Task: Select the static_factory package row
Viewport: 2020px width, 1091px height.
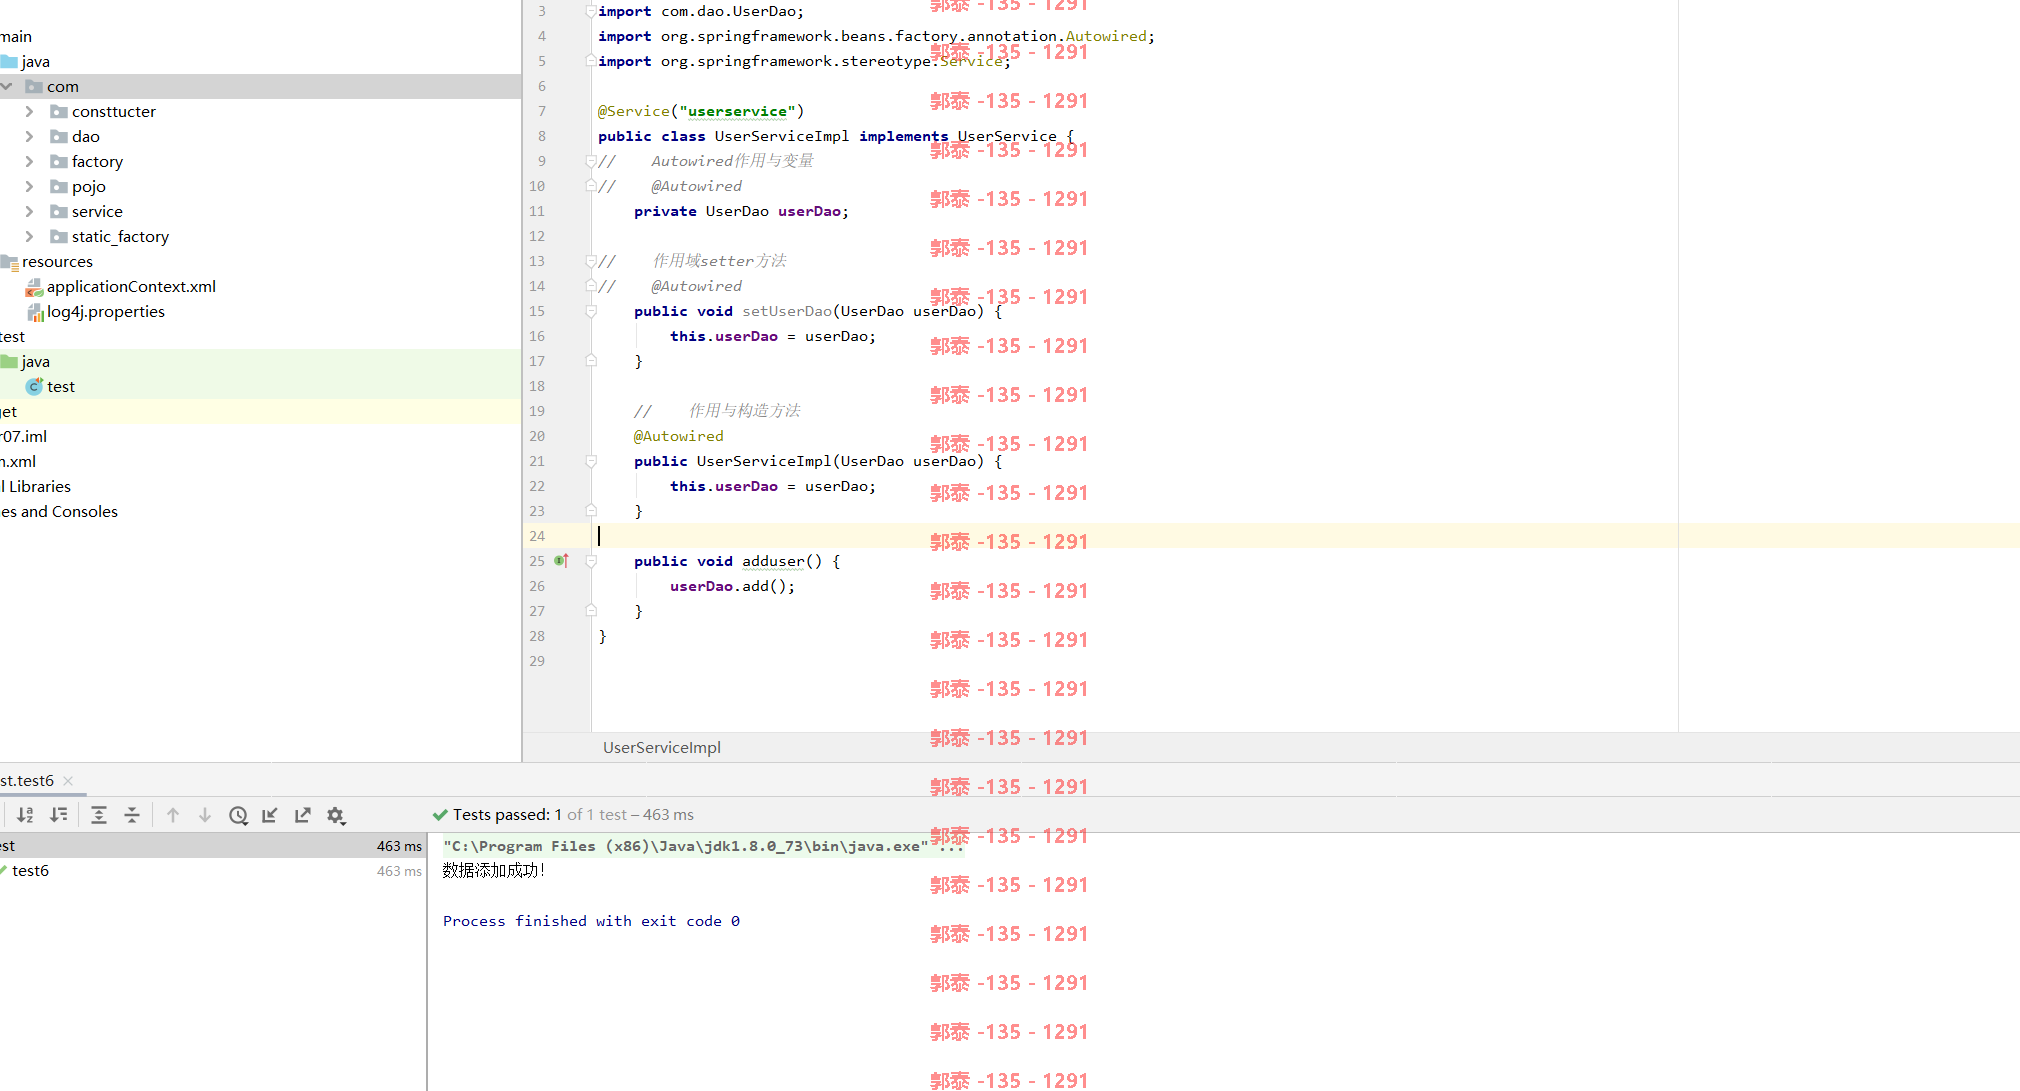Action: tap(260, 236)
